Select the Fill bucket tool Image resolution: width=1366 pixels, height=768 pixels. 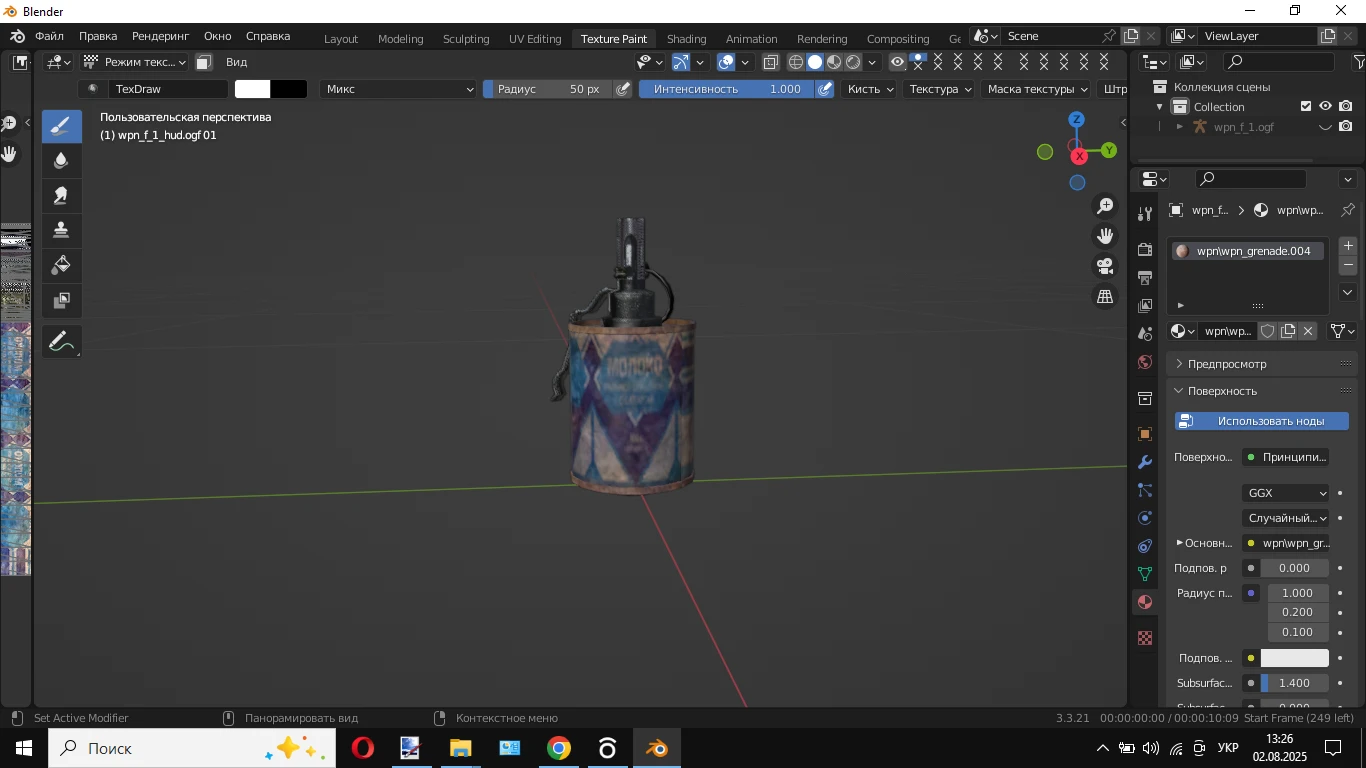click(61, 265)
